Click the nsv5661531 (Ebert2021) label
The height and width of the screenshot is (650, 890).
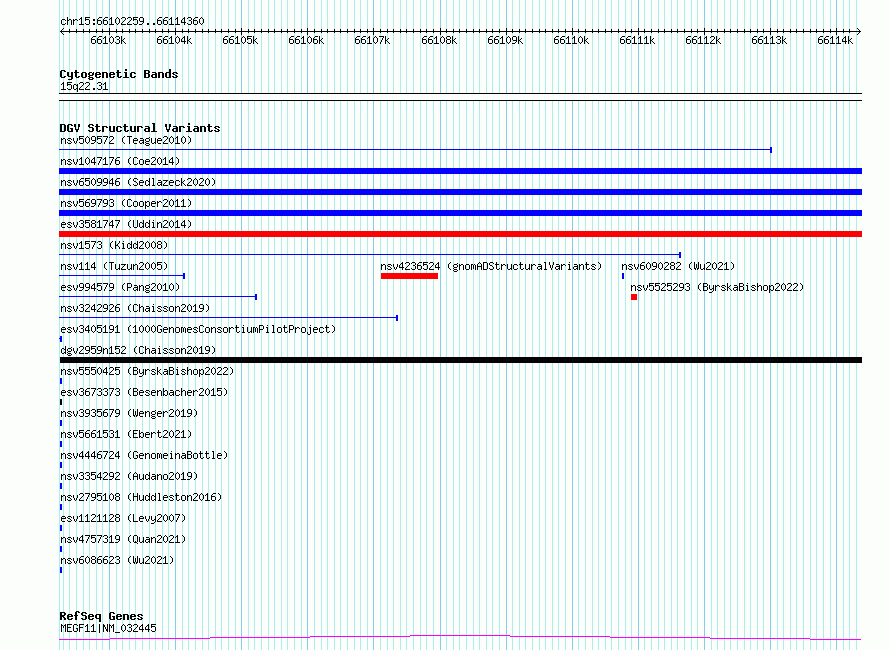126,434
